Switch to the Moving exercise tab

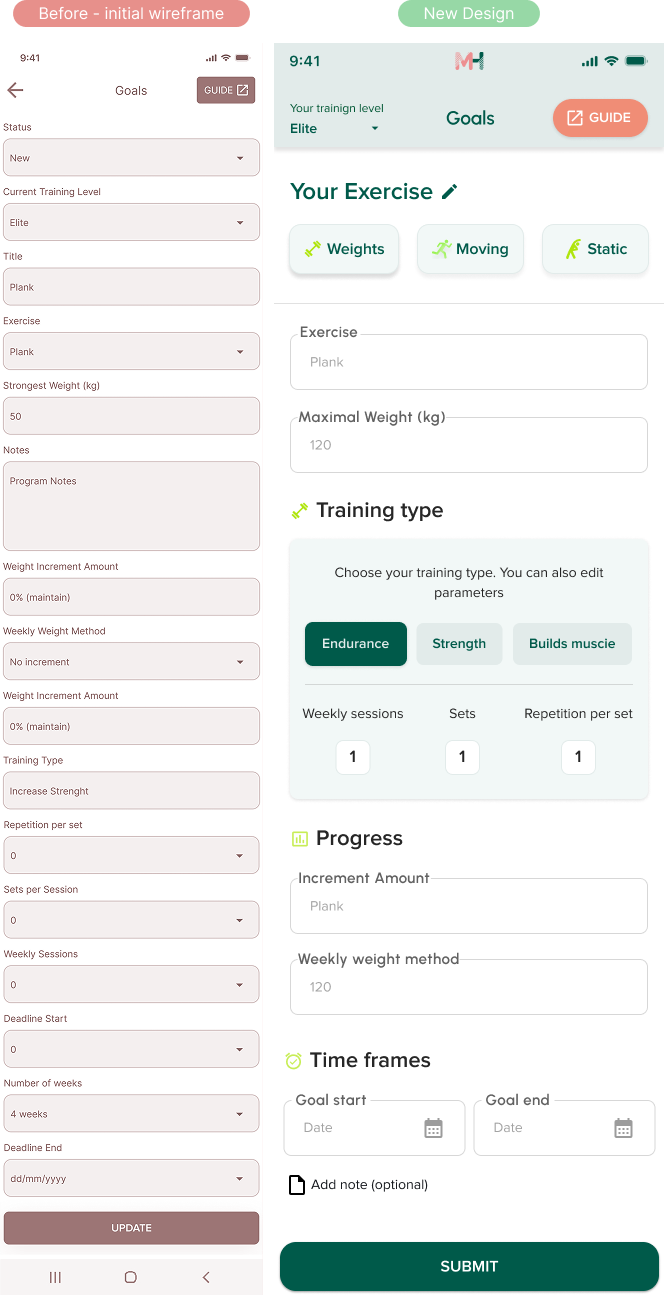coord(470,249)
